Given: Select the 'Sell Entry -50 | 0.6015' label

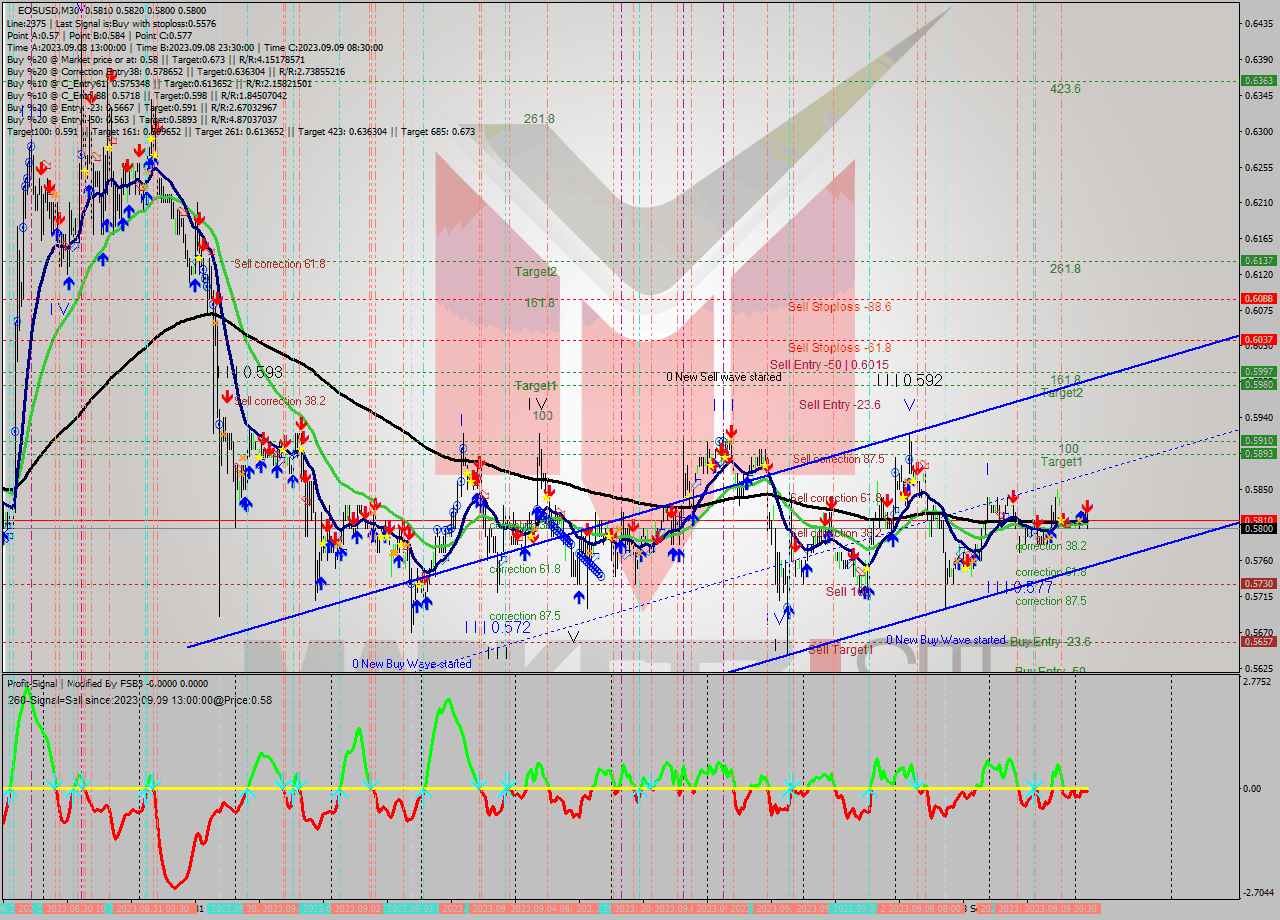Looking at the screenshot, I should pos(829,364).
